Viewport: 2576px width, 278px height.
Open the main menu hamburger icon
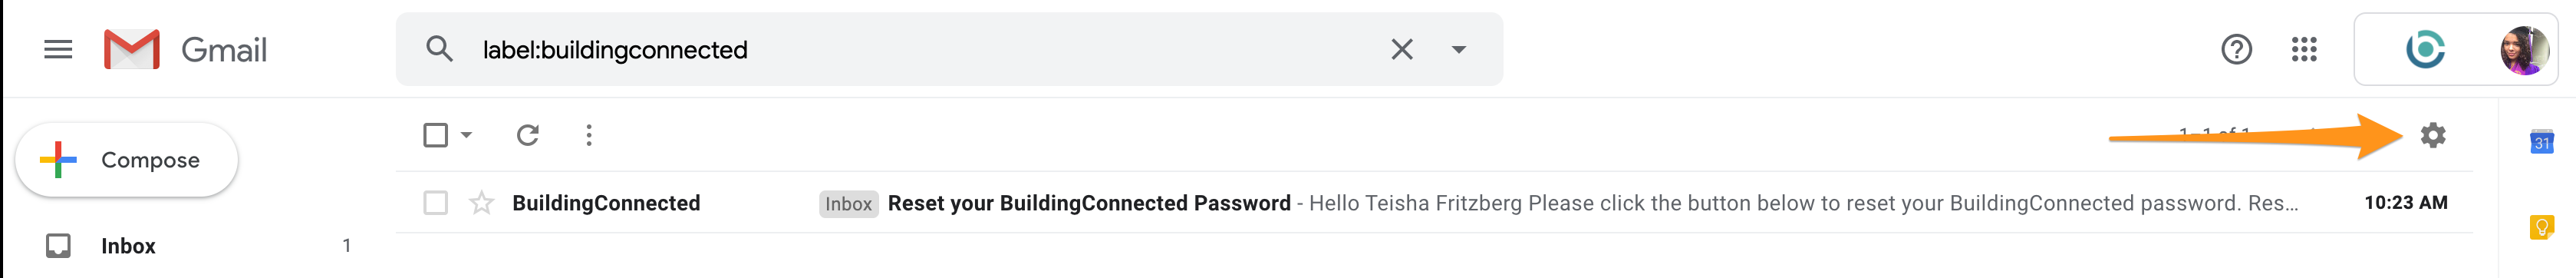pyautogui.click(x=58, y=49)
